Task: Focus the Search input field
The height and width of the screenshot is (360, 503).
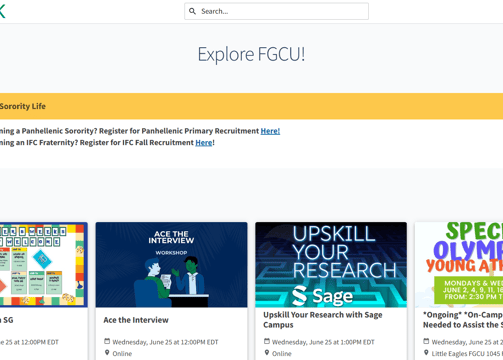Action: (x=276, y=11)
